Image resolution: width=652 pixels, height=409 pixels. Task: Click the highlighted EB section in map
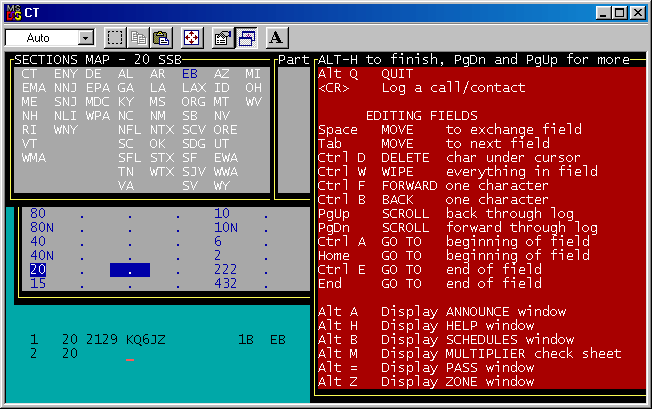click(190, 74)
